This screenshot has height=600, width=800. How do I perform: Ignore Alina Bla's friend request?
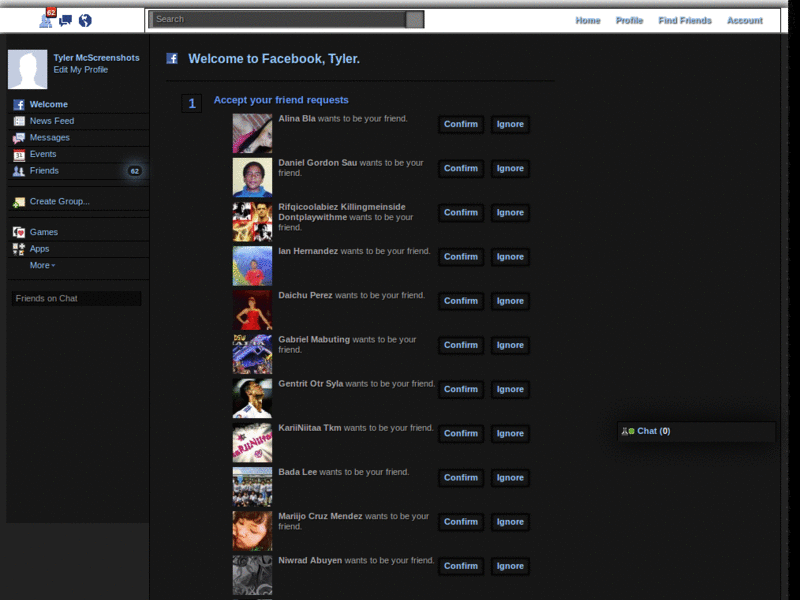510,124
